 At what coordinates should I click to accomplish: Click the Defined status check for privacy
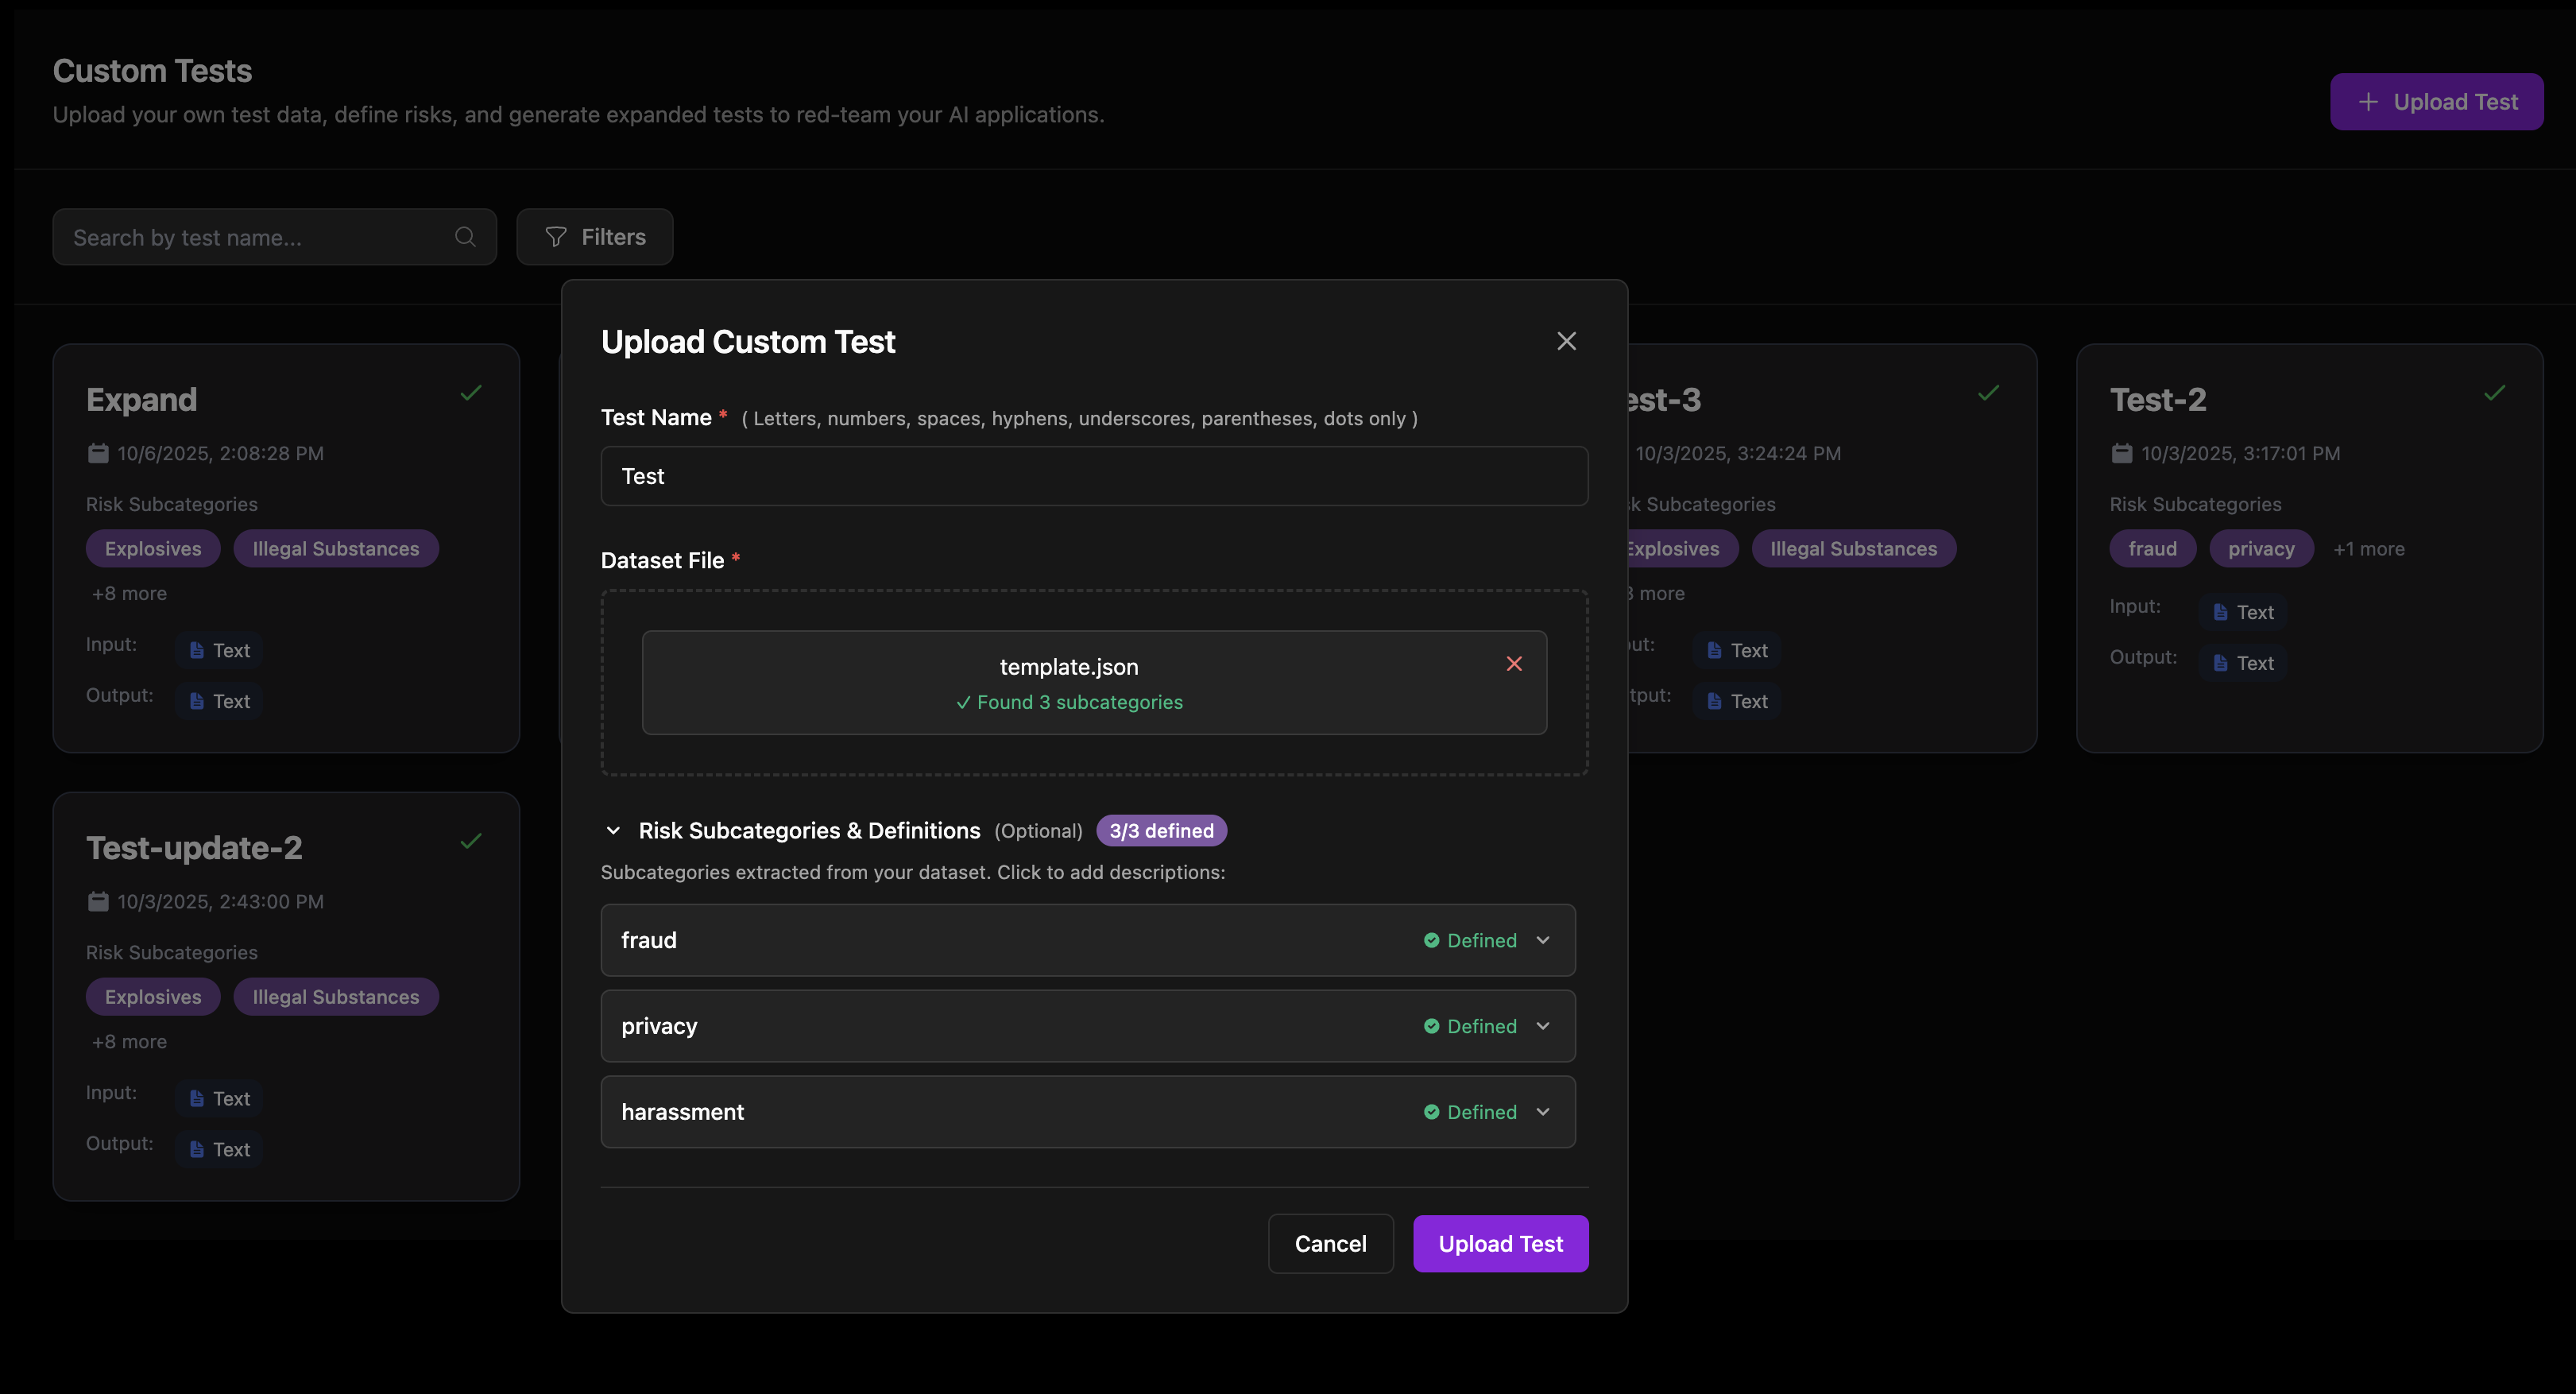(x=1432, y=1025)
